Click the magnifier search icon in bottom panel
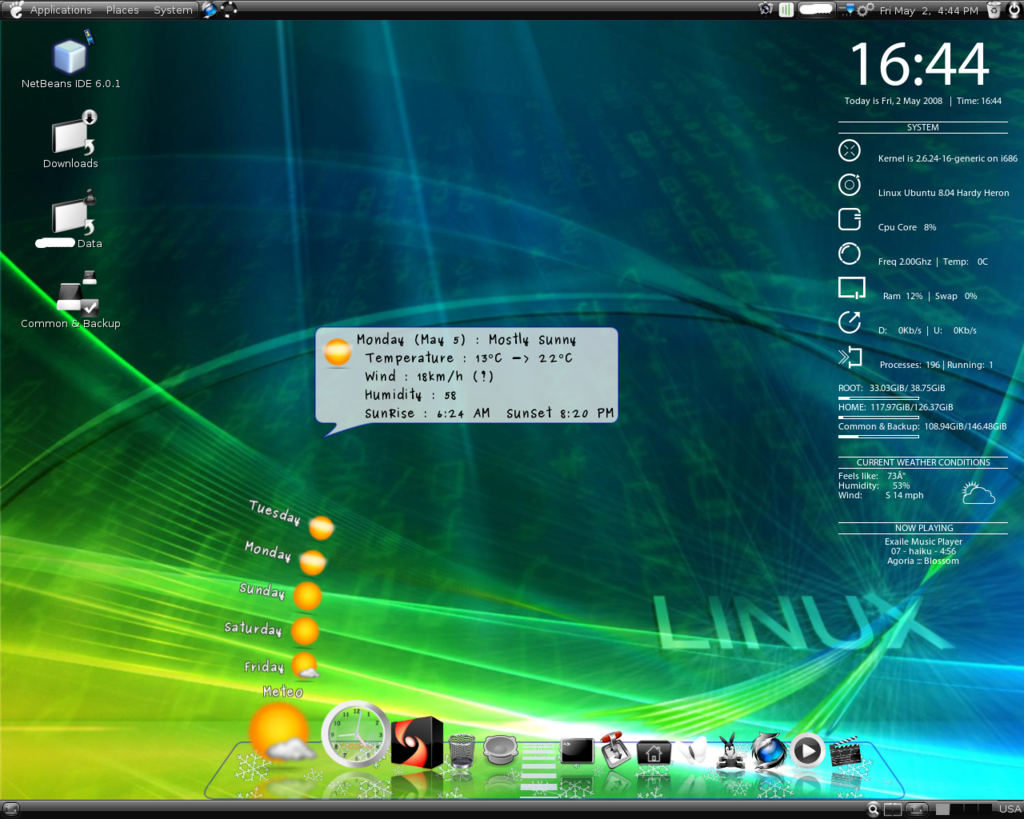 coord(873,810)
